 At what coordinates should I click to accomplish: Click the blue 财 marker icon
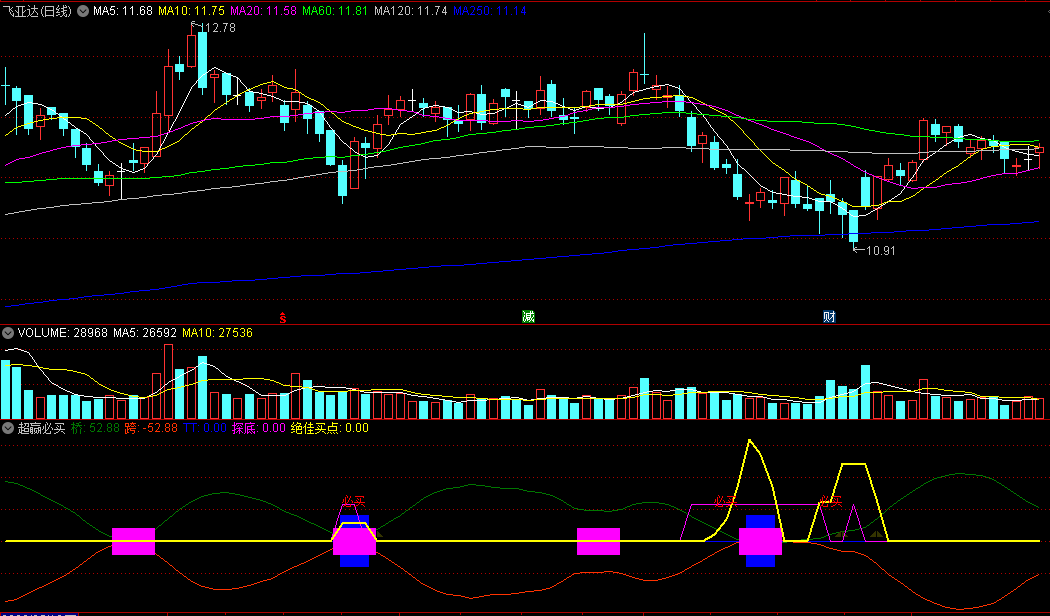(830, 317)
